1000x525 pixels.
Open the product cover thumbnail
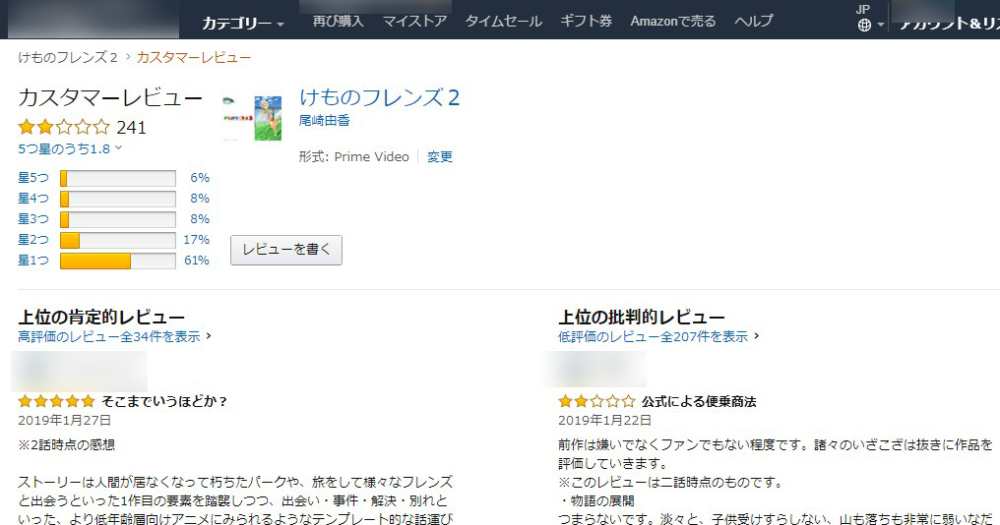click(253, 118)
